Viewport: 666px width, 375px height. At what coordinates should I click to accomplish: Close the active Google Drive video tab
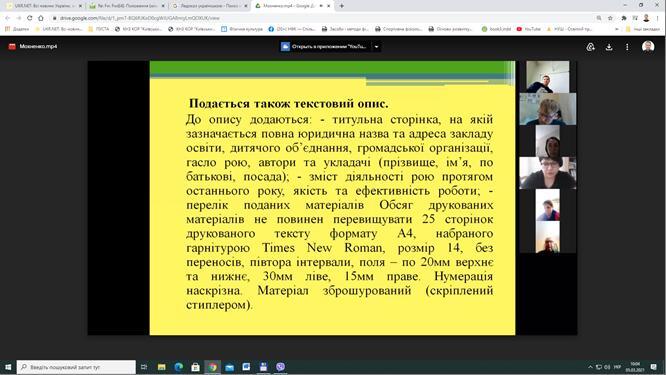328,6
